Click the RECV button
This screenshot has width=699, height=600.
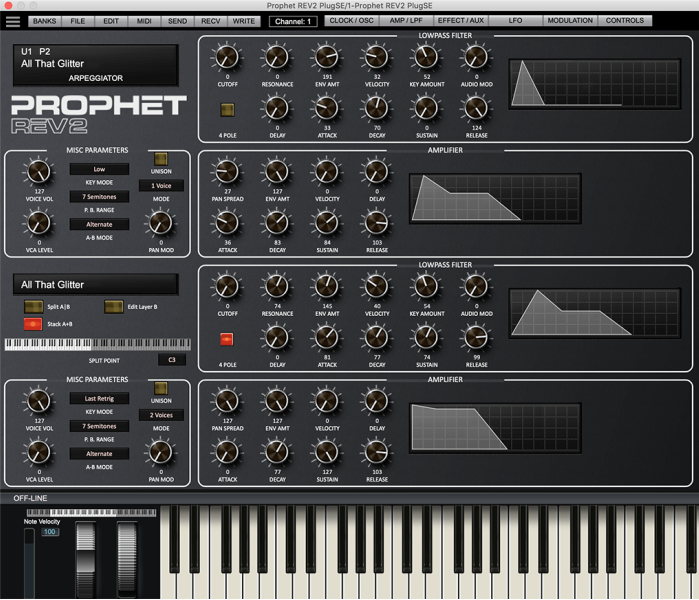coord(210,21)
